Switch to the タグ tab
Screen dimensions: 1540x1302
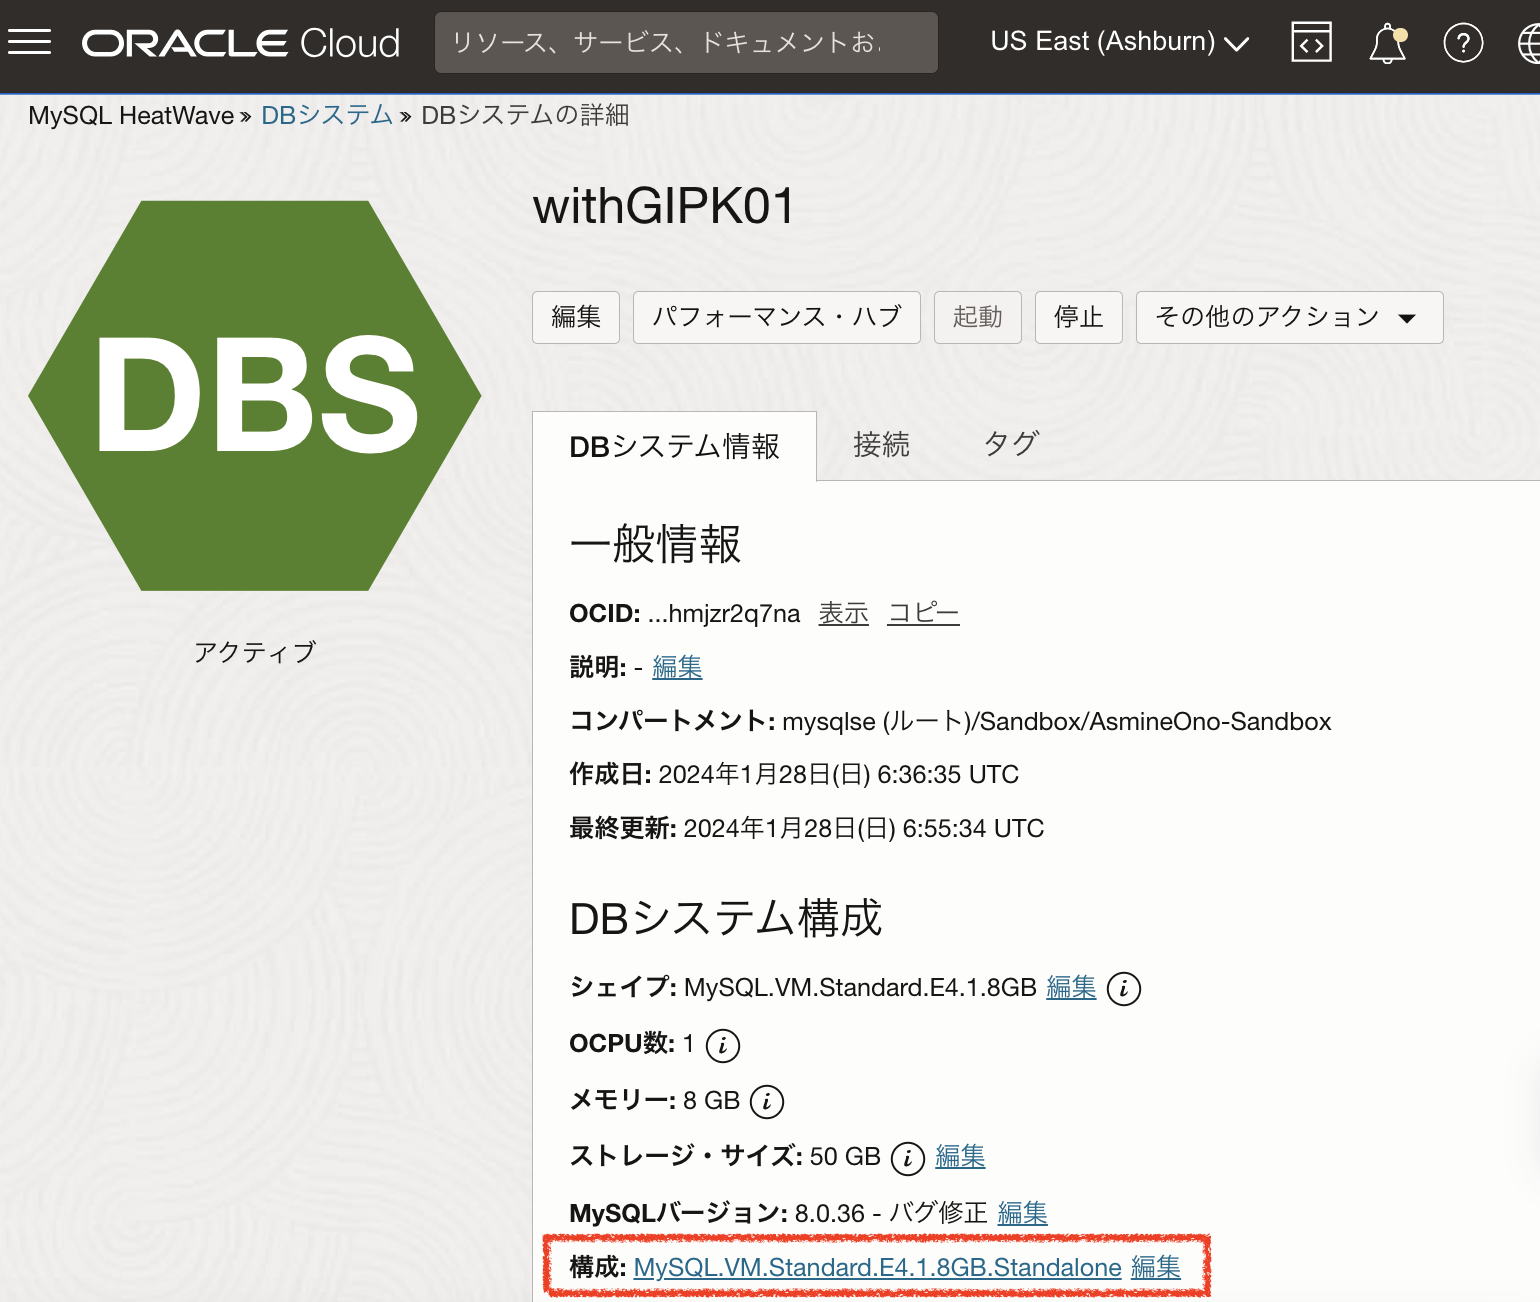point(1011,445)
